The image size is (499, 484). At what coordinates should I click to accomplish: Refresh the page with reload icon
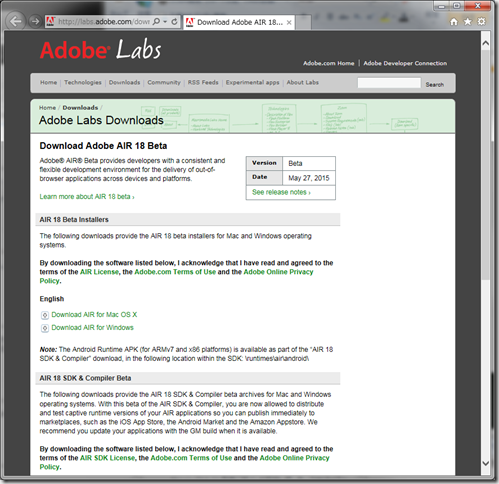(174, 22)
